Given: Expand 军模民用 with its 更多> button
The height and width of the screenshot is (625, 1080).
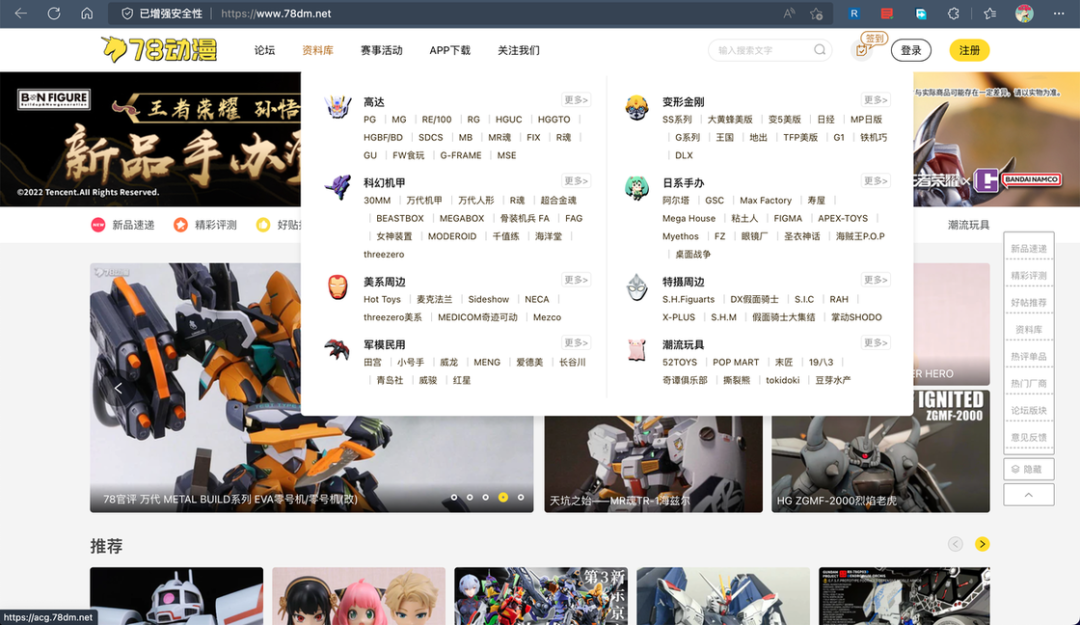Looking at the screenshot, I should (576, 342).
